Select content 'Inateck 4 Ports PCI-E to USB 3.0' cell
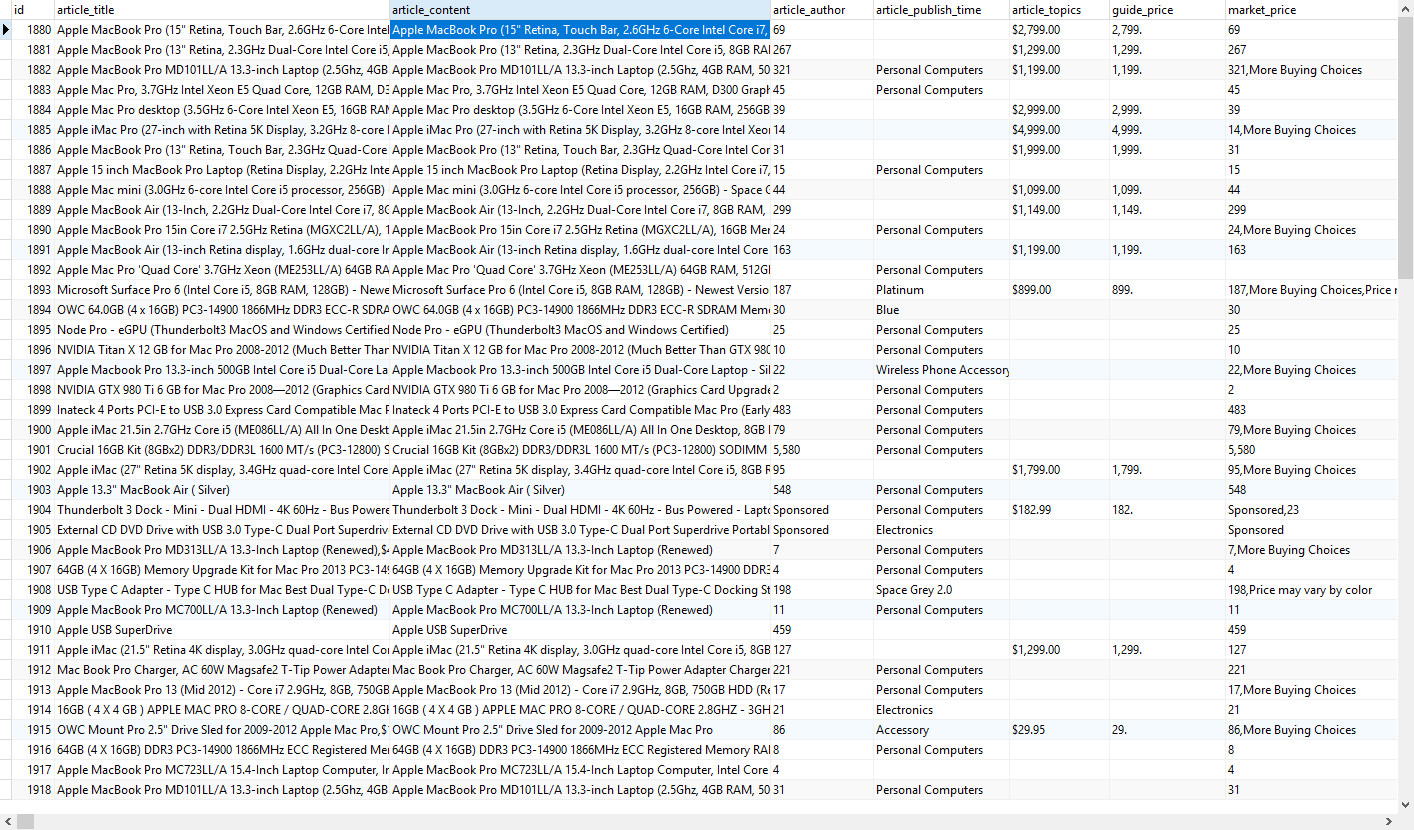This screenshot has width=1414, height=830. pos(580,410)
